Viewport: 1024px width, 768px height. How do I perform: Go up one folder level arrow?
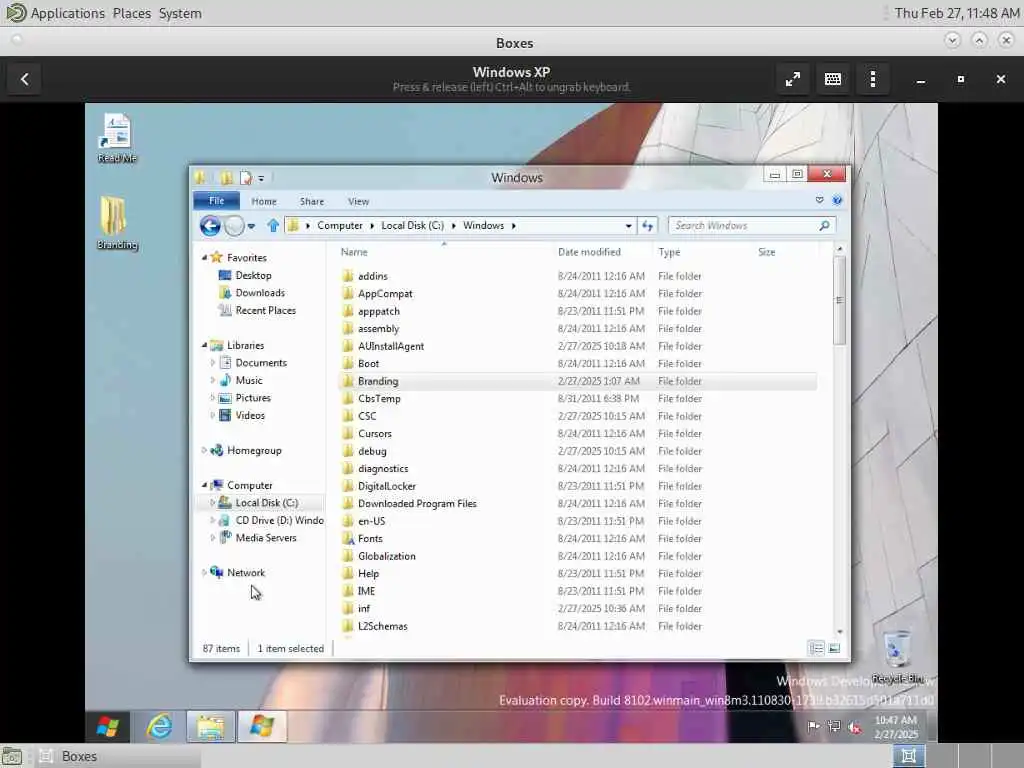tap(273, 225)
